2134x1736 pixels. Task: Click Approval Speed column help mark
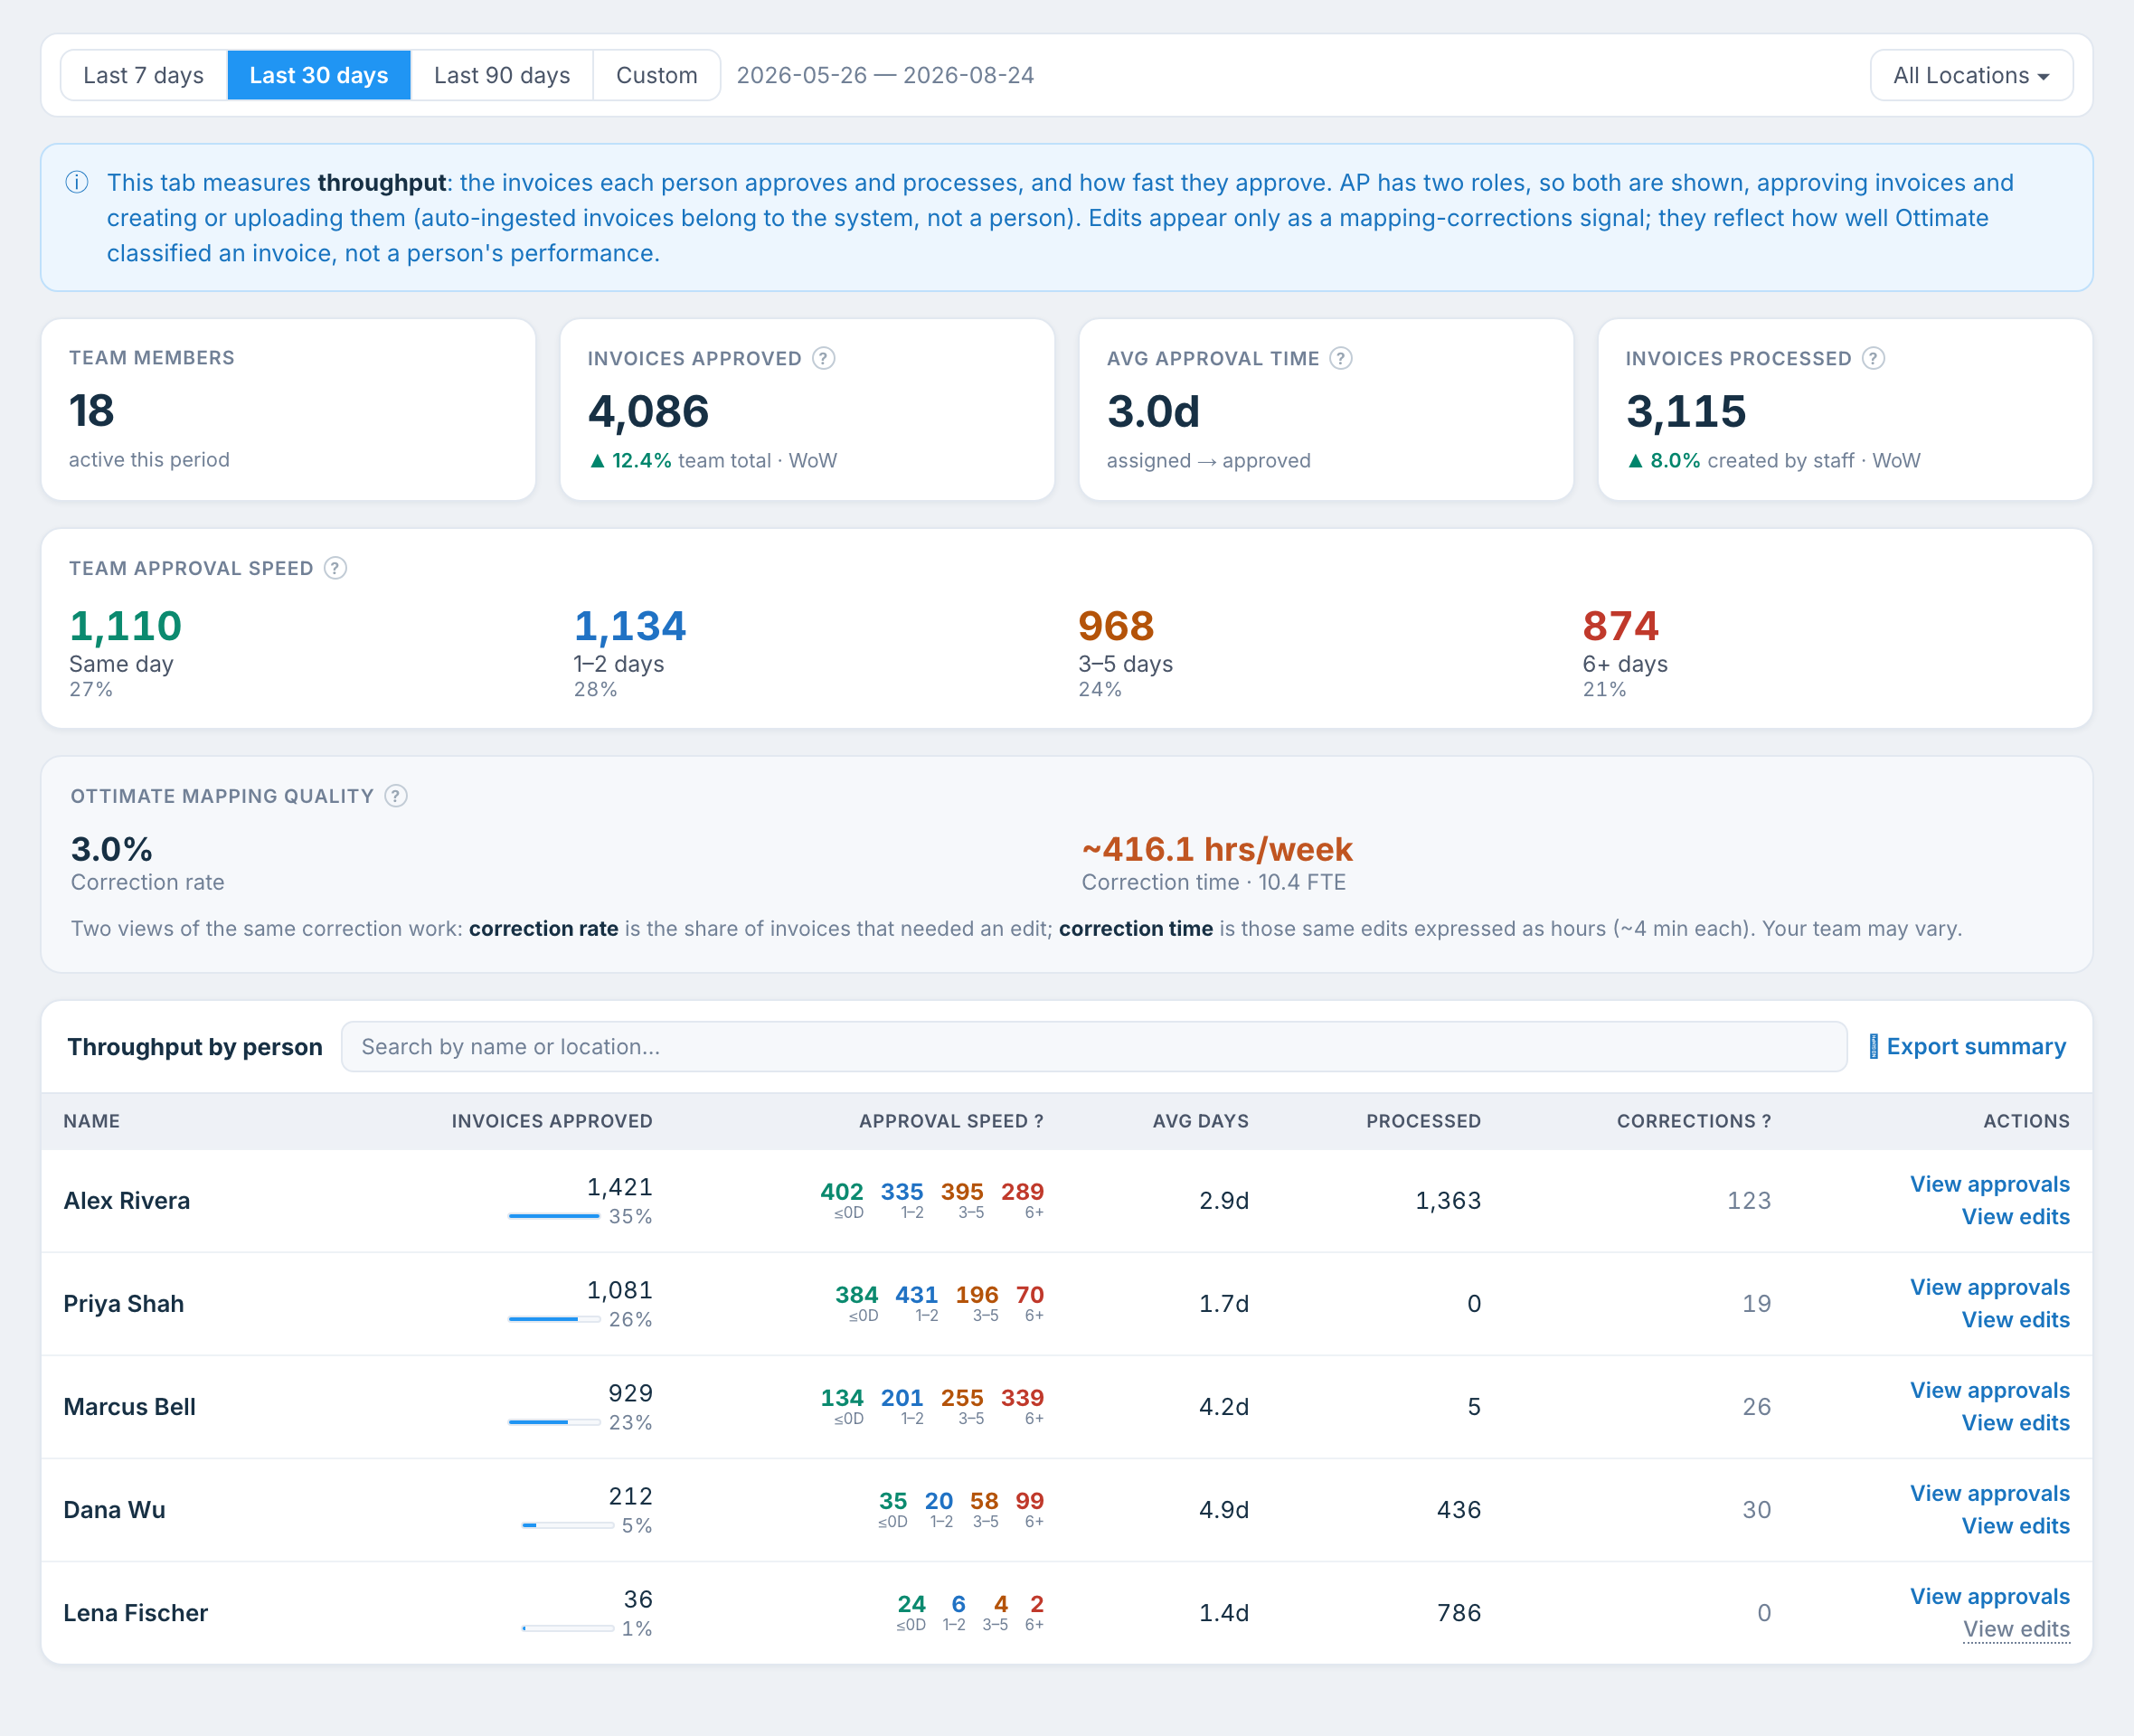1039,1121
